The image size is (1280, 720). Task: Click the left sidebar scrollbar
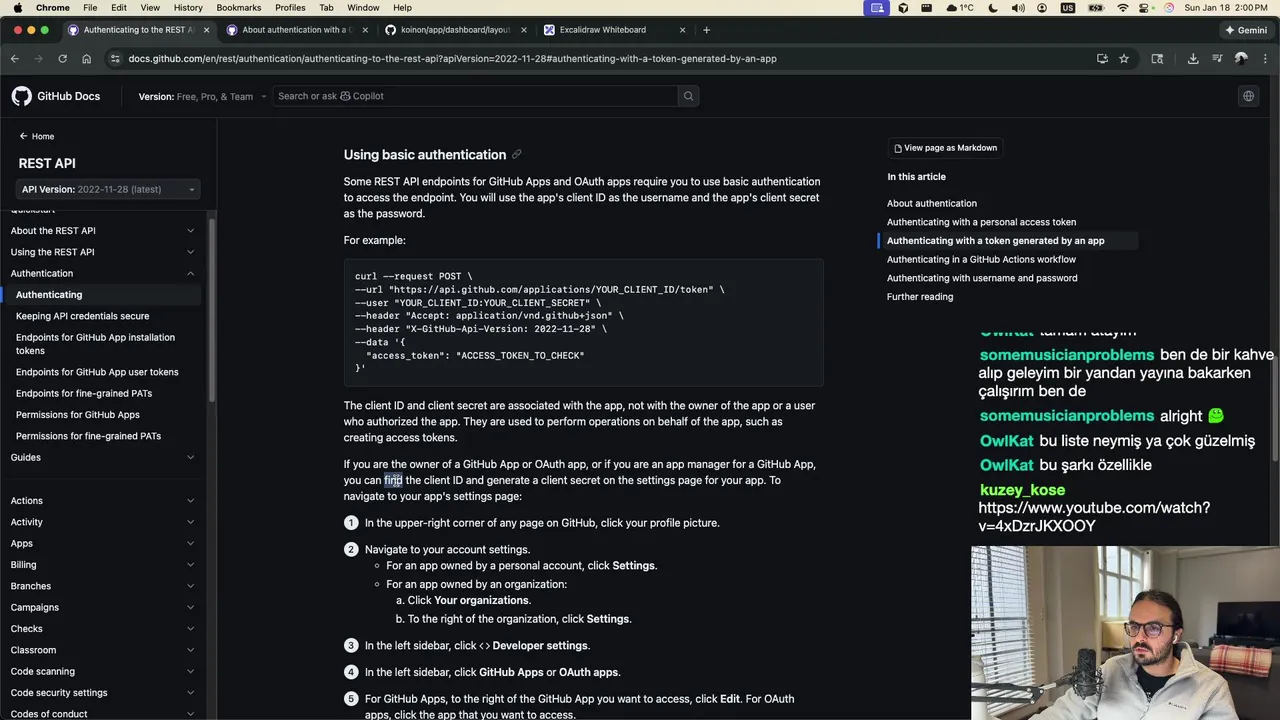pyautogui.click(x=211, y=310)
